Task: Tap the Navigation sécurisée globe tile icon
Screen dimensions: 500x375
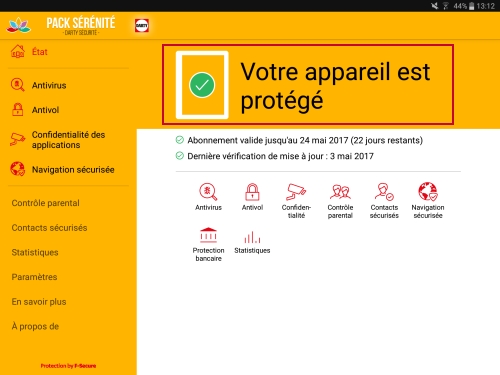Action: (x=428, y=192)
